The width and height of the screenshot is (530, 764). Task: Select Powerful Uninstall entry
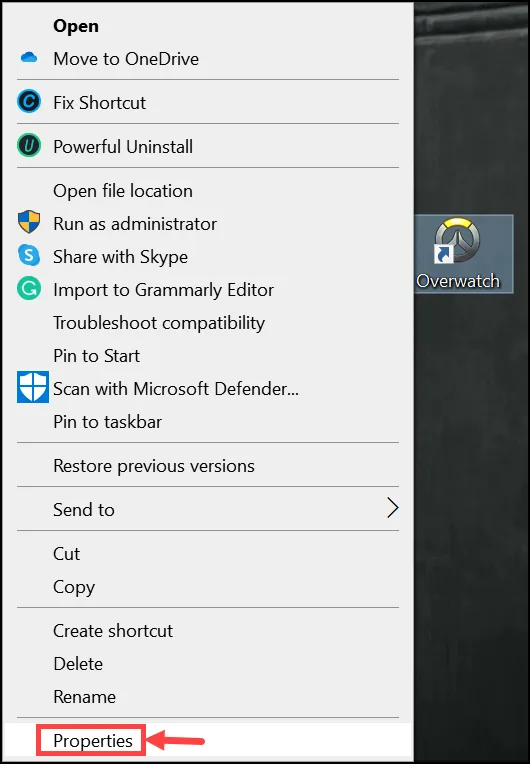pyautogui.click(x=208, y=147)
